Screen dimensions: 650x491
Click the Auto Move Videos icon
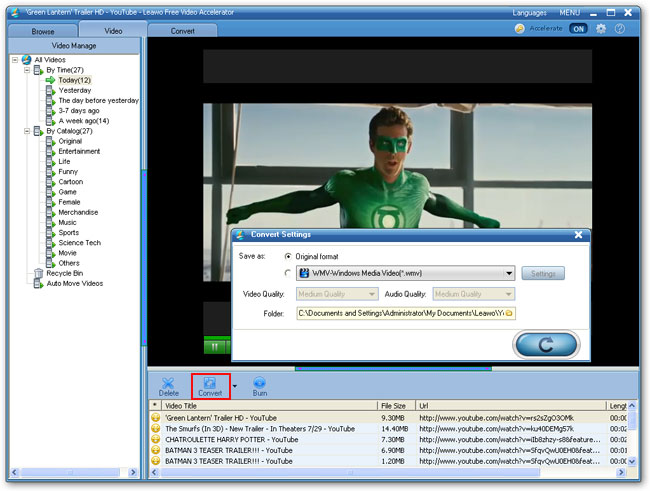tap(39, 284)
